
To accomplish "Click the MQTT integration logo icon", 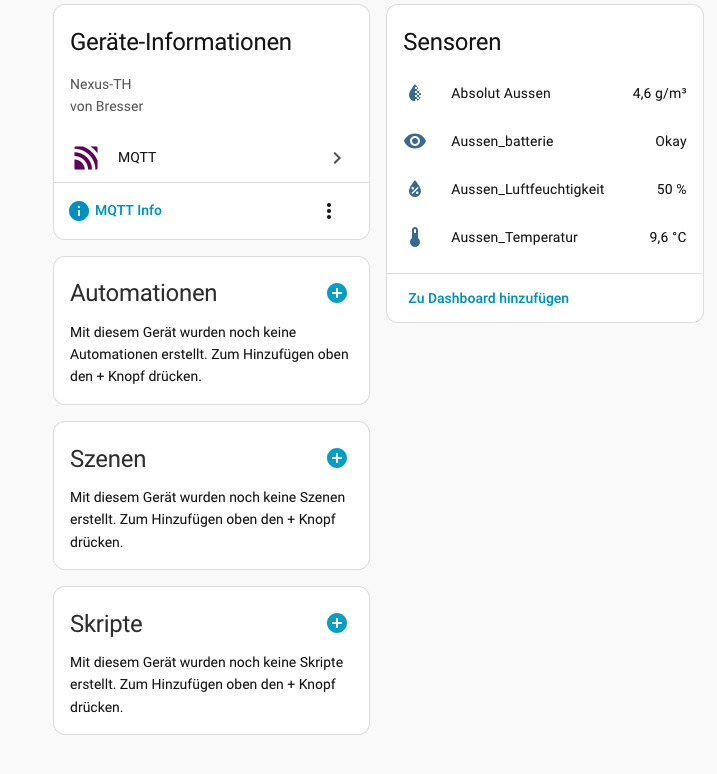I will coord(86,158).
